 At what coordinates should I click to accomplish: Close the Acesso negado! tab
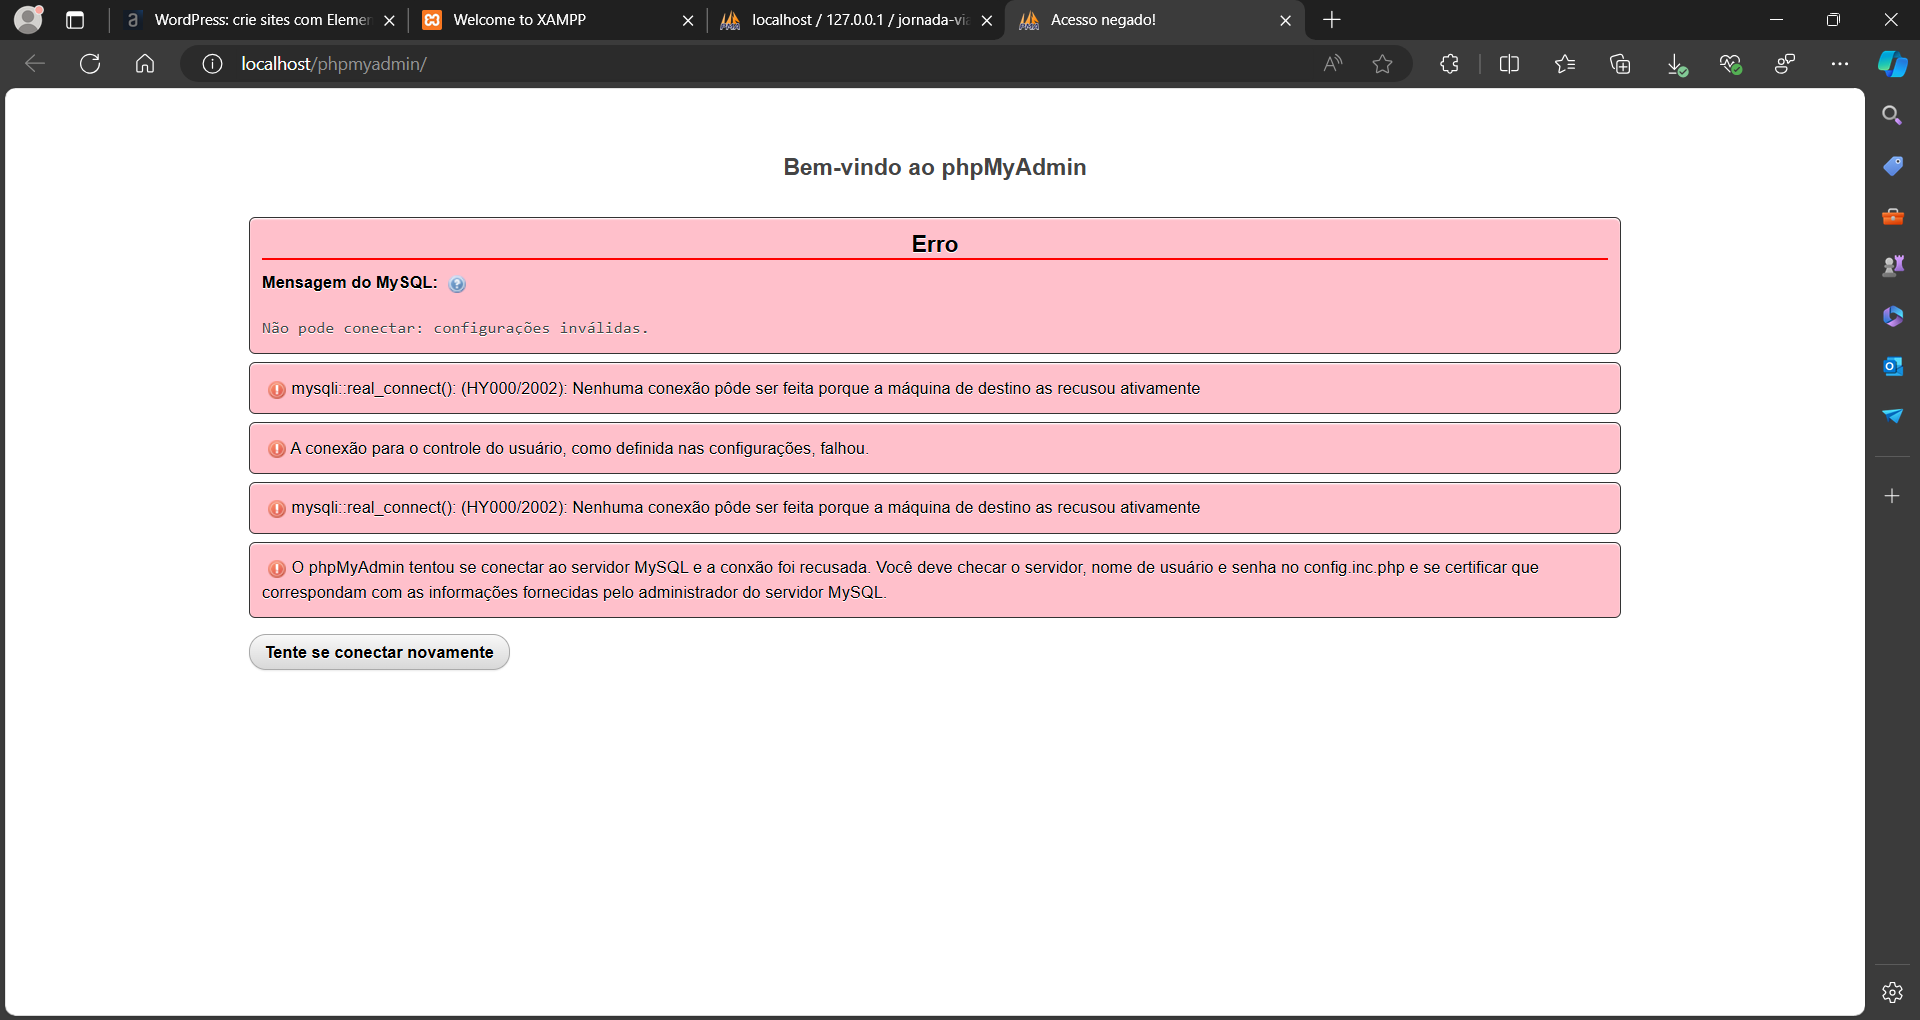1286,20
